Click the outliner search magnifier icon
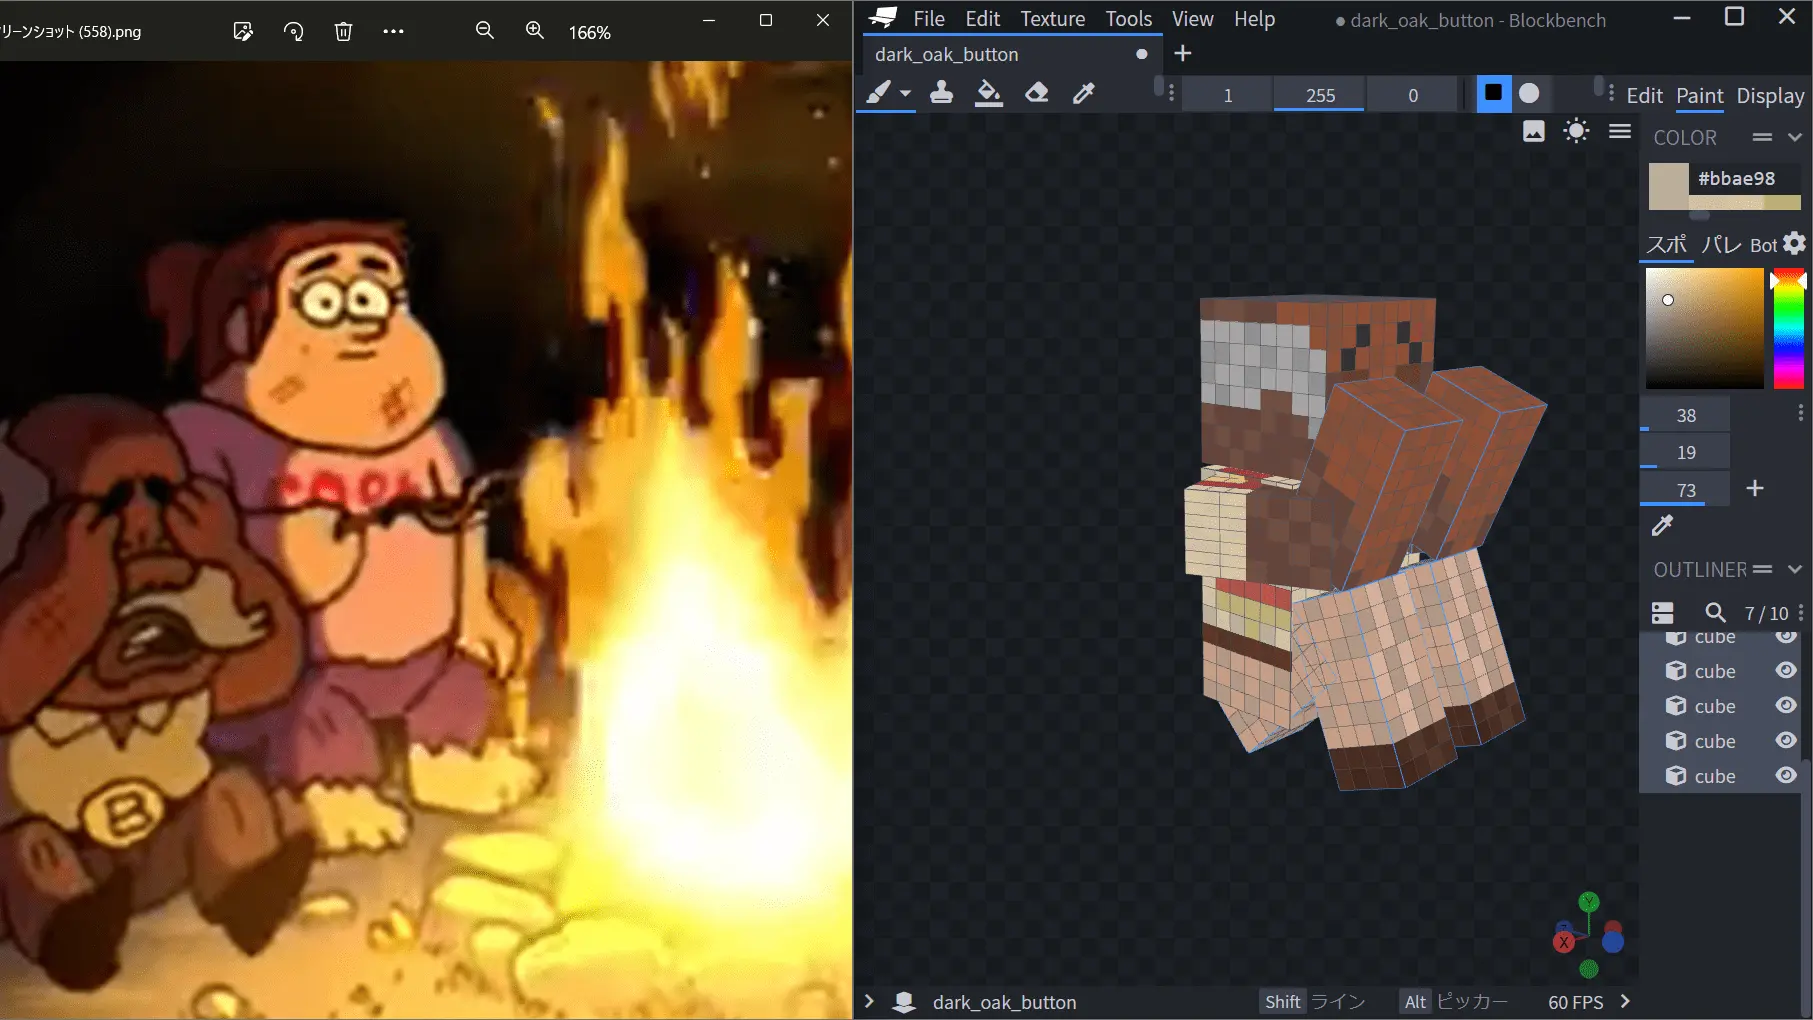This screenshot has width=1813, height=1020. [1715, 612]
